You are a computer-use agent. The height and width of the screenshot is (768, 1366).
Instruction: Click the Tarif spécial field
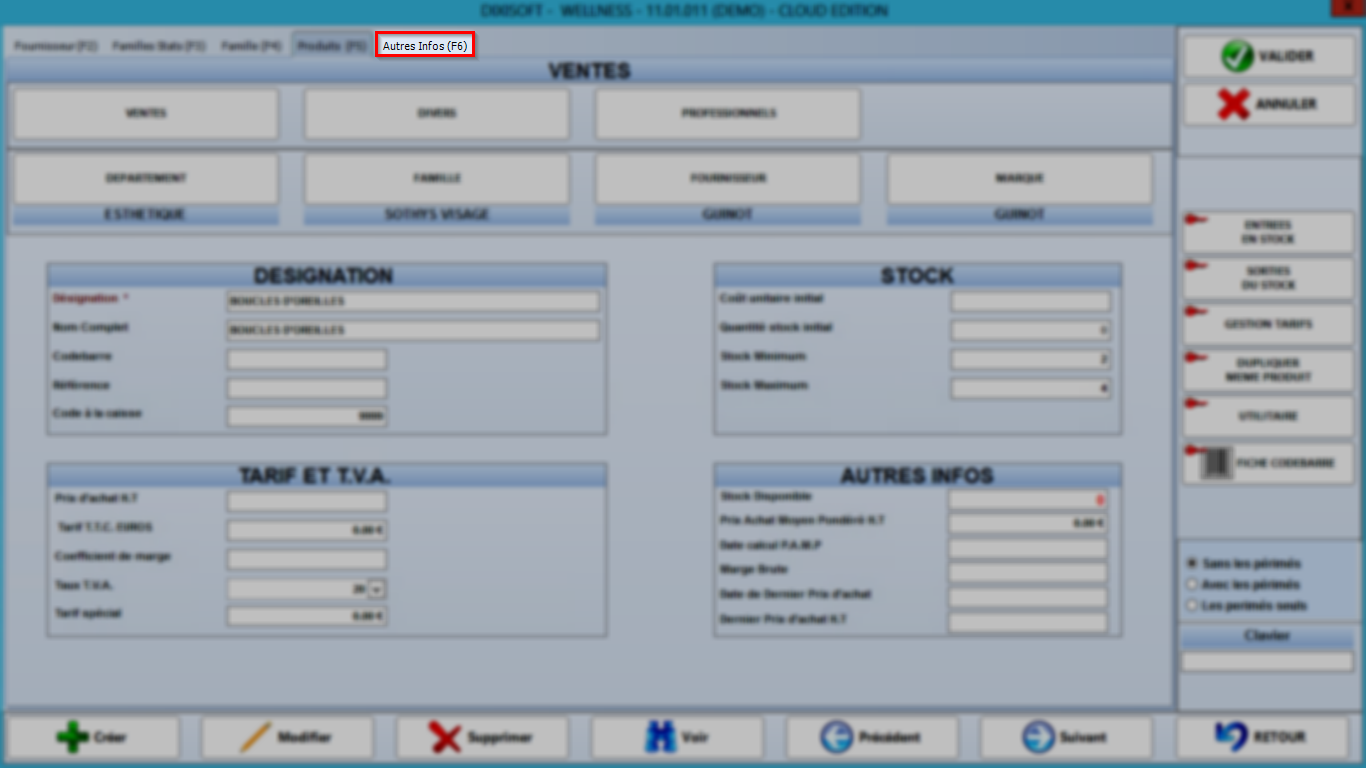307,616
